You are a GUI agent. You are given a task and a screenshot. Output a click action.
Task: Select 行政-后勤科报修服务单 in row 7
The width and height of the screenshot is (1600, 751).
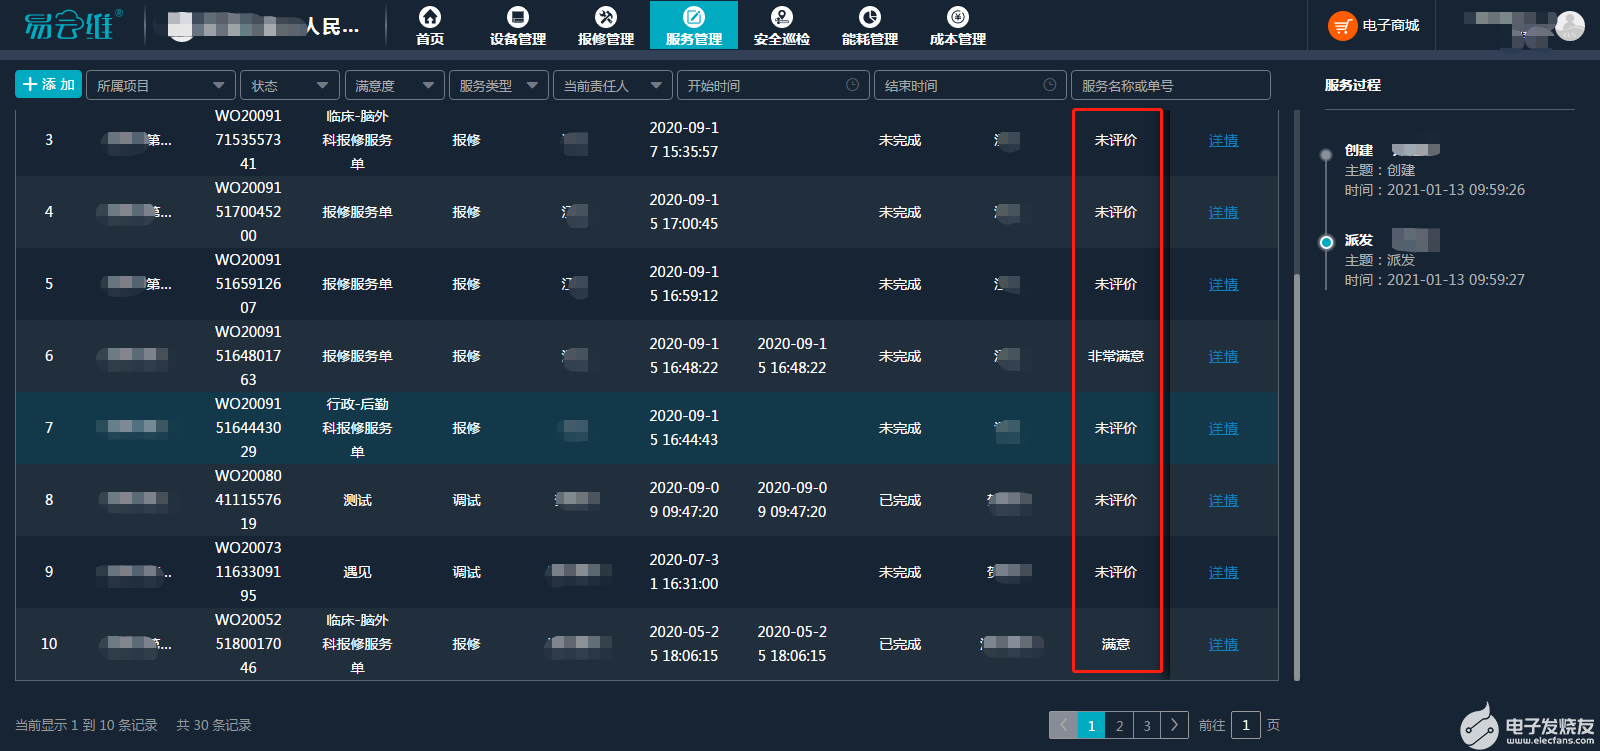tap(357, 428)
